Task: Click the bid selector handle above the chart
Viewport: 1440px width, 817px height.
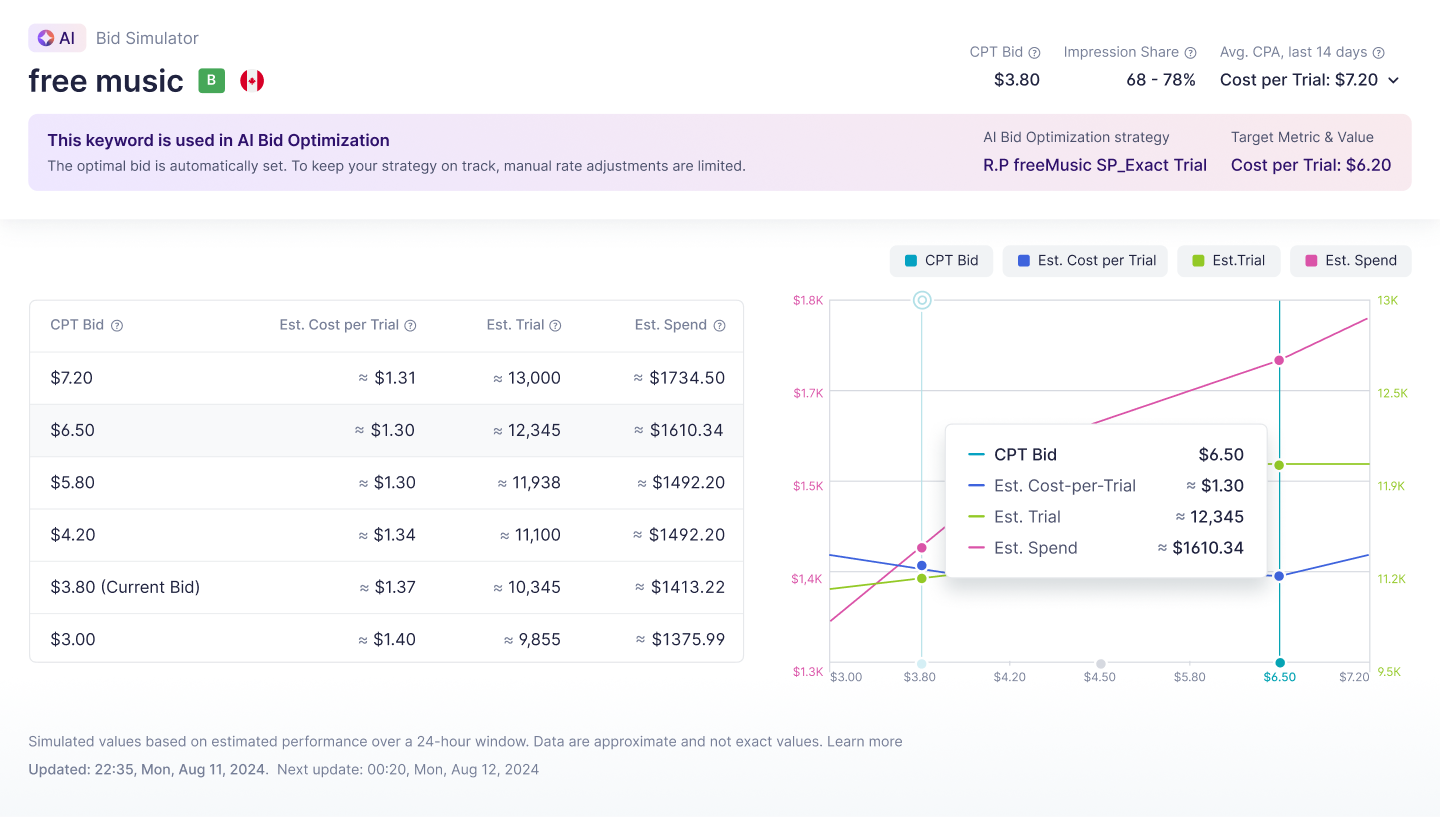Action: pyautogui.click(x=921, y=299)
